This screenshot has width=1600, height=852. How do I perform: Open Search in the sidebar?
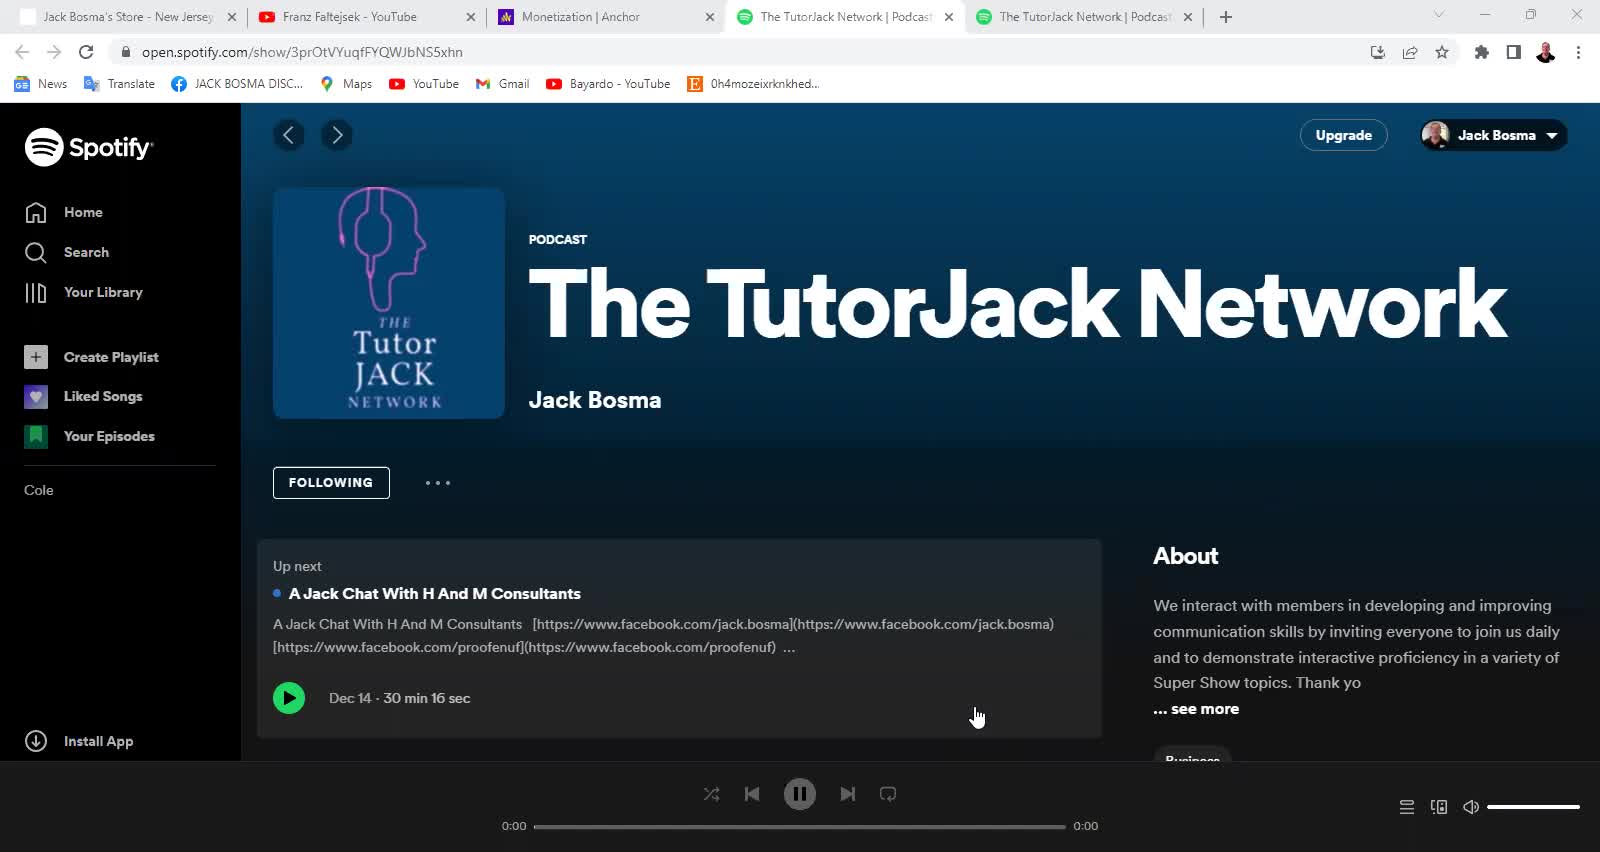coord(66,252)
